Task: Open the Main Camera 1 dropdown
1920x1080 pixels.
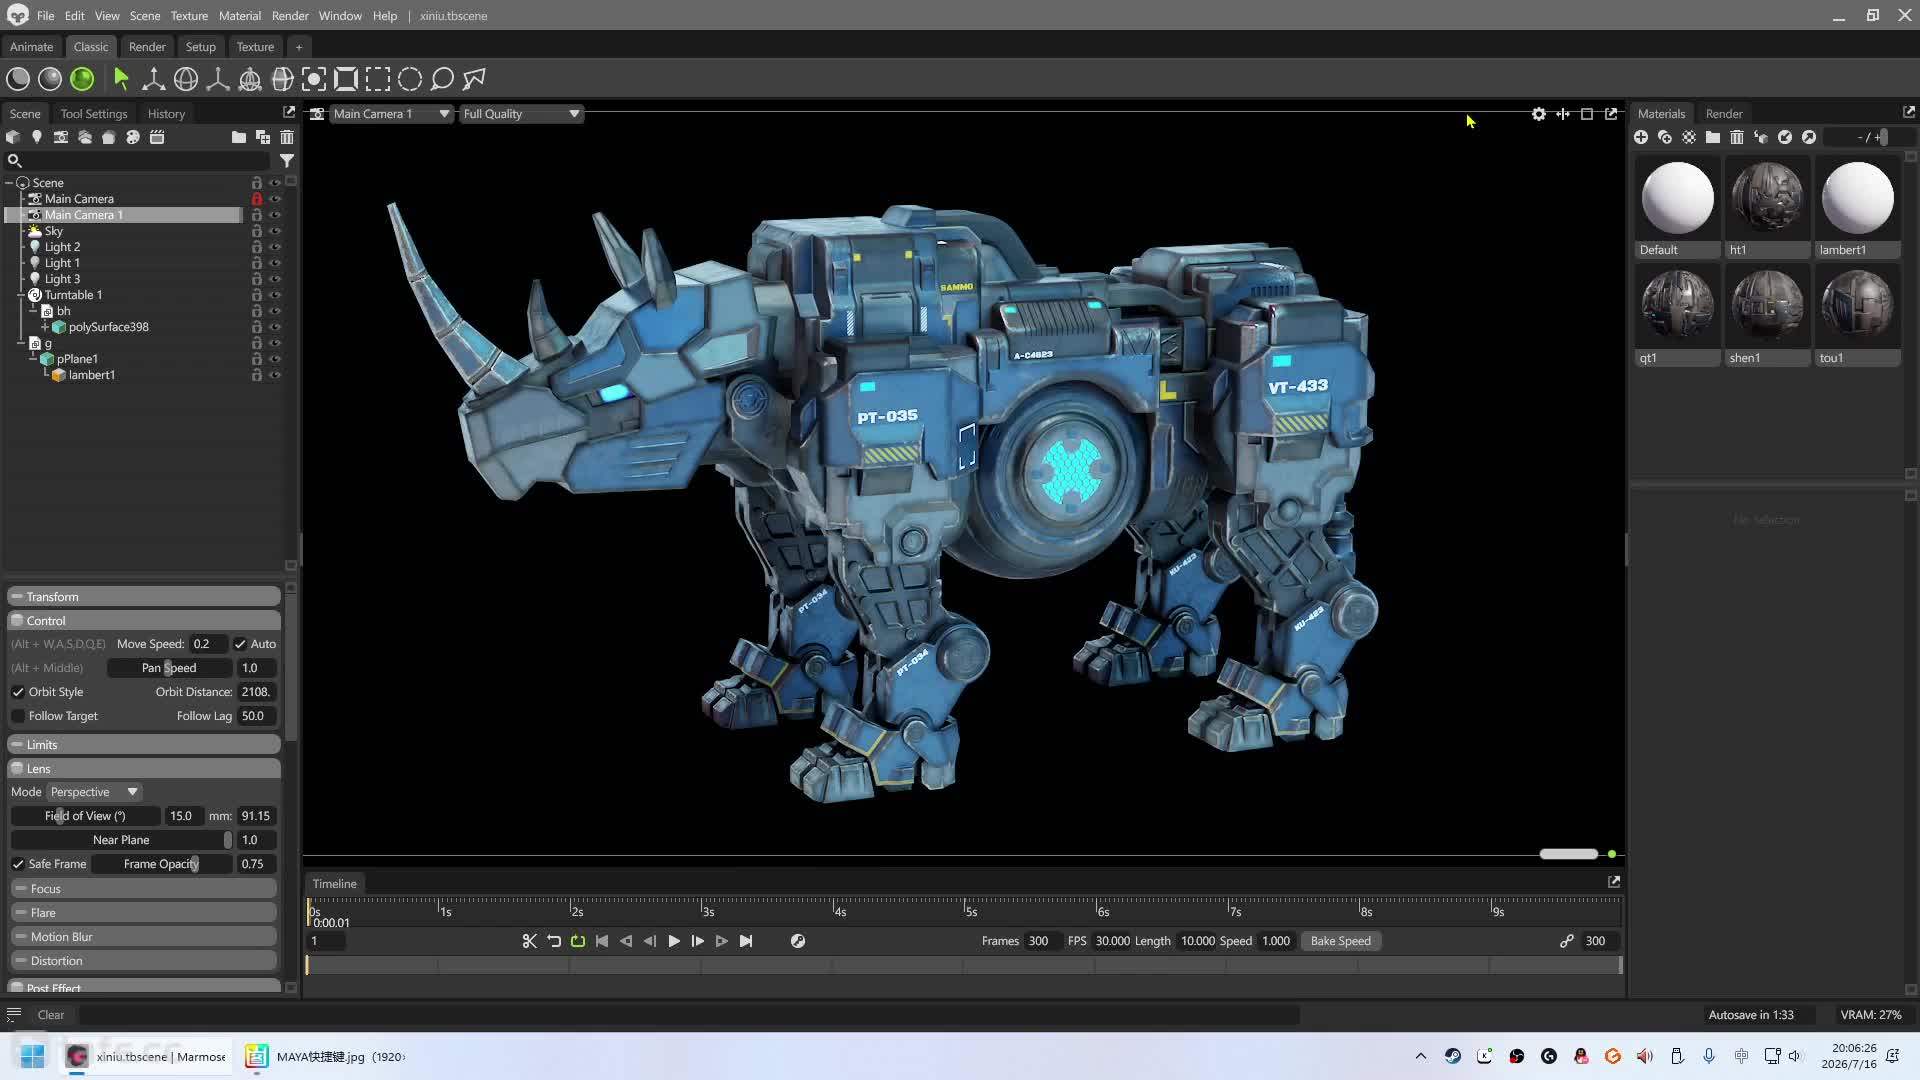Action: pos(391,114)
